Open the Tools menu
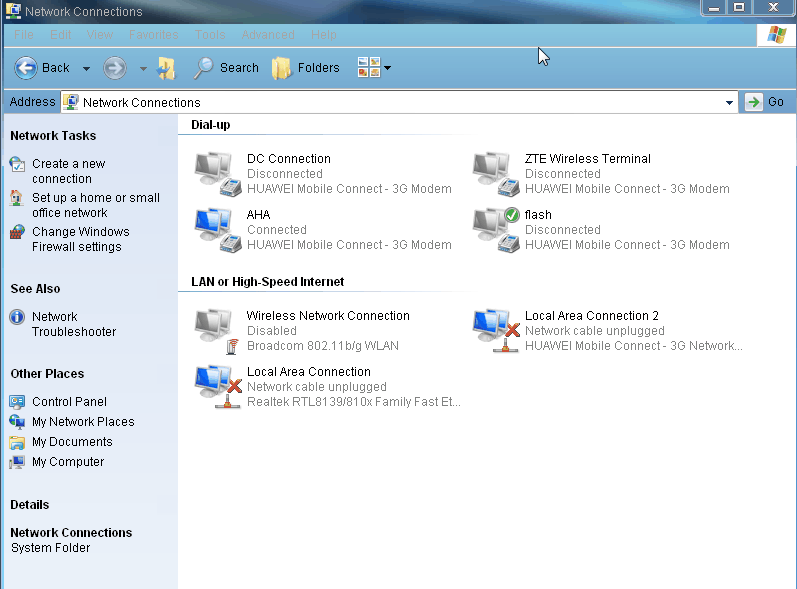The image size is (797, 589). click(210, 35)
